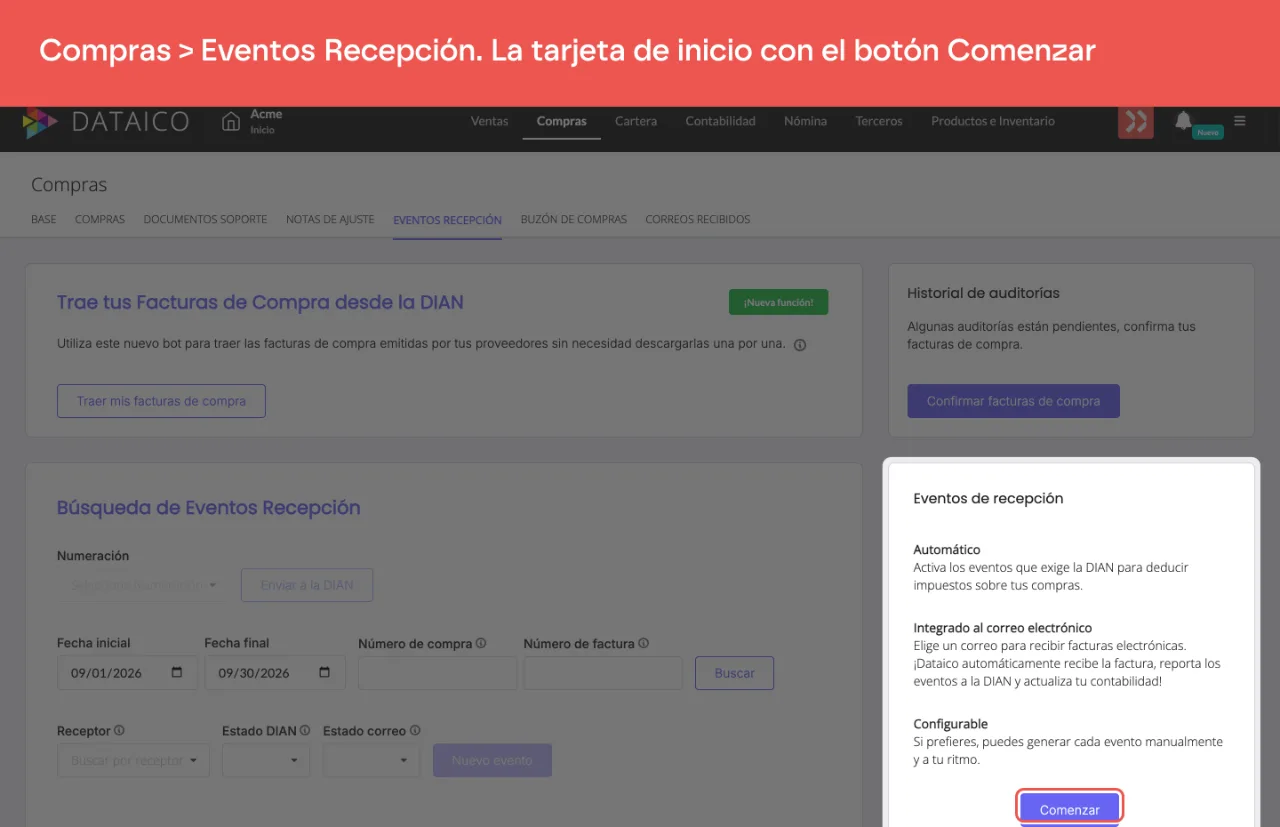Select the EVENTOS RECEPCIÓN tab
Screen dimensions: 1280x827
point(448,220)
